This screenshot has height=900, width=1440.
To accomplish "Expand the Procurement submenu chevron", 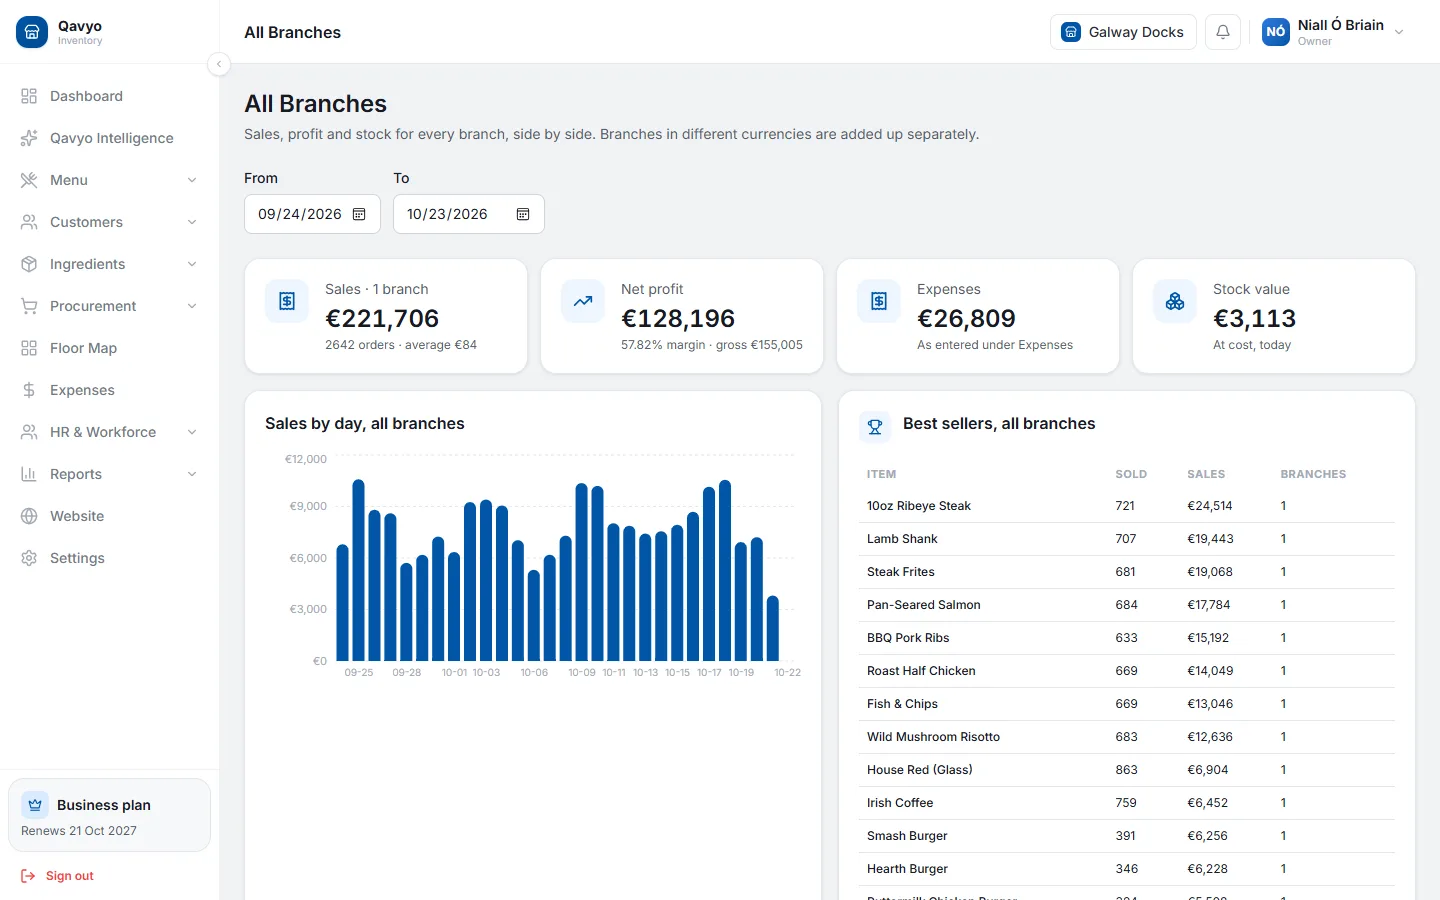I will click(x=192, y=306).
